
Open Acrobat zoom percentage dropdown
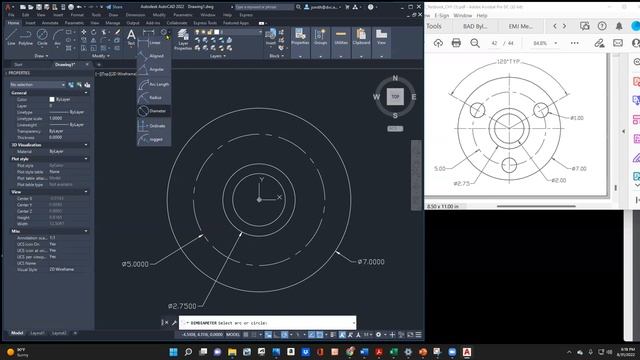tap(556, 43)
